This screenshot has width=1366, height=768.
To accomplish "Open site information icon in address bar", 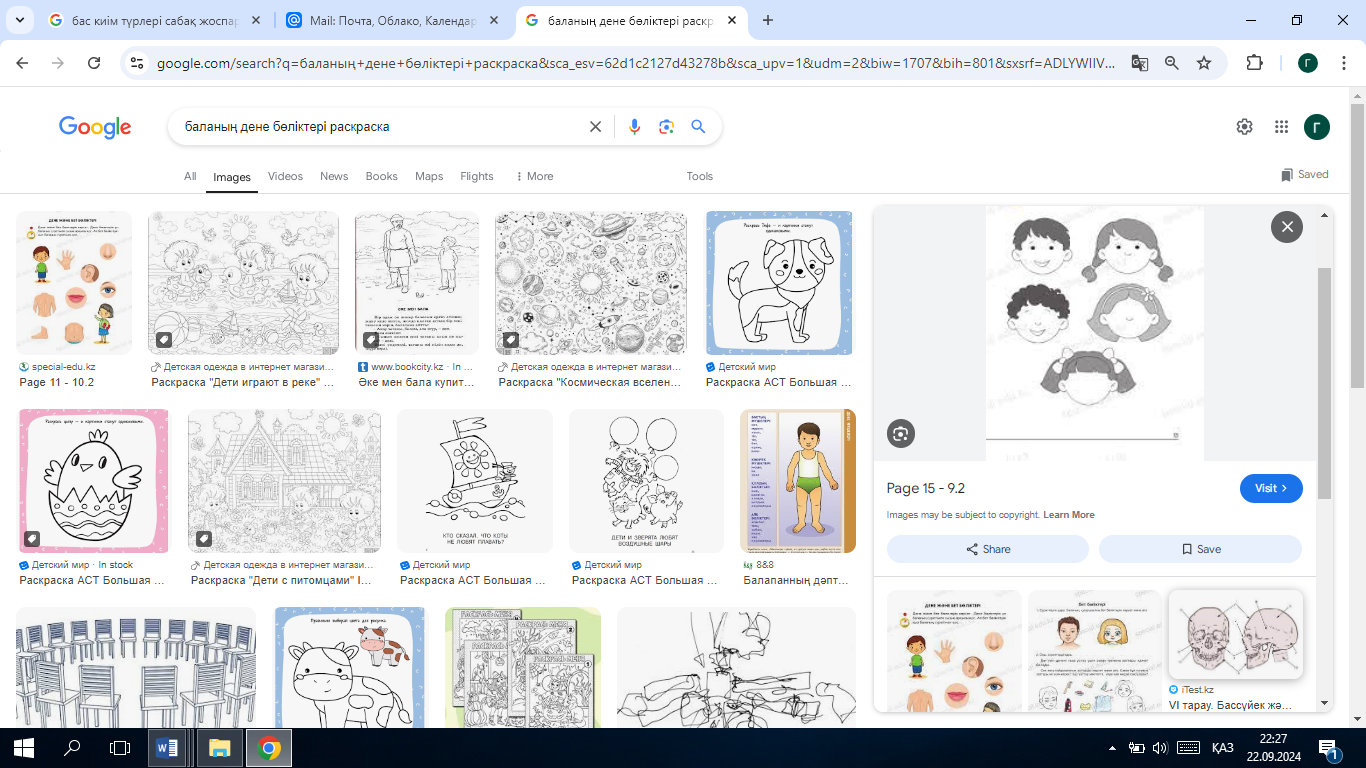I will [138, 63].
